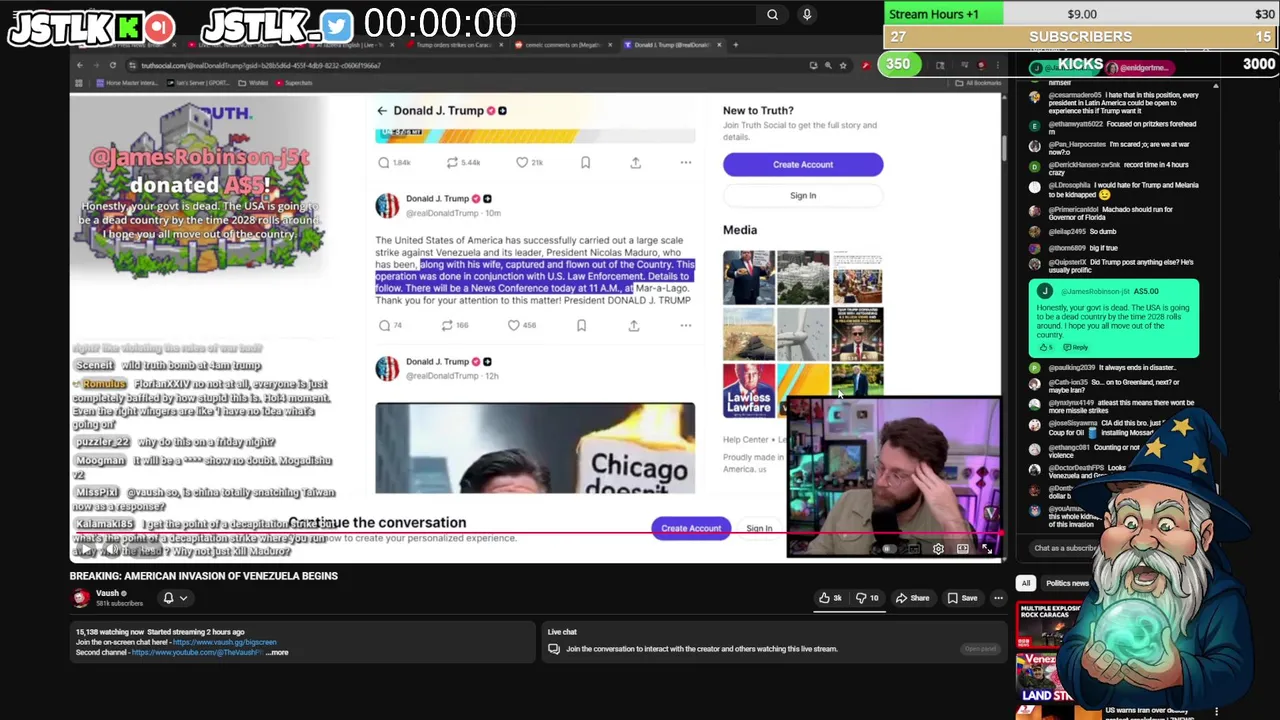Open video more-actions ellipsis next to Save

(x=998, y=598)
